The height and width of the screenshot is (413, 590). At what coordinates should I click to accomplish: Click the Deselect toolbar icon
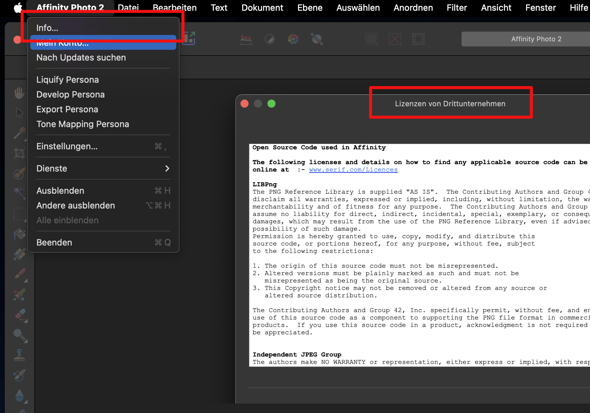point(395,39)
